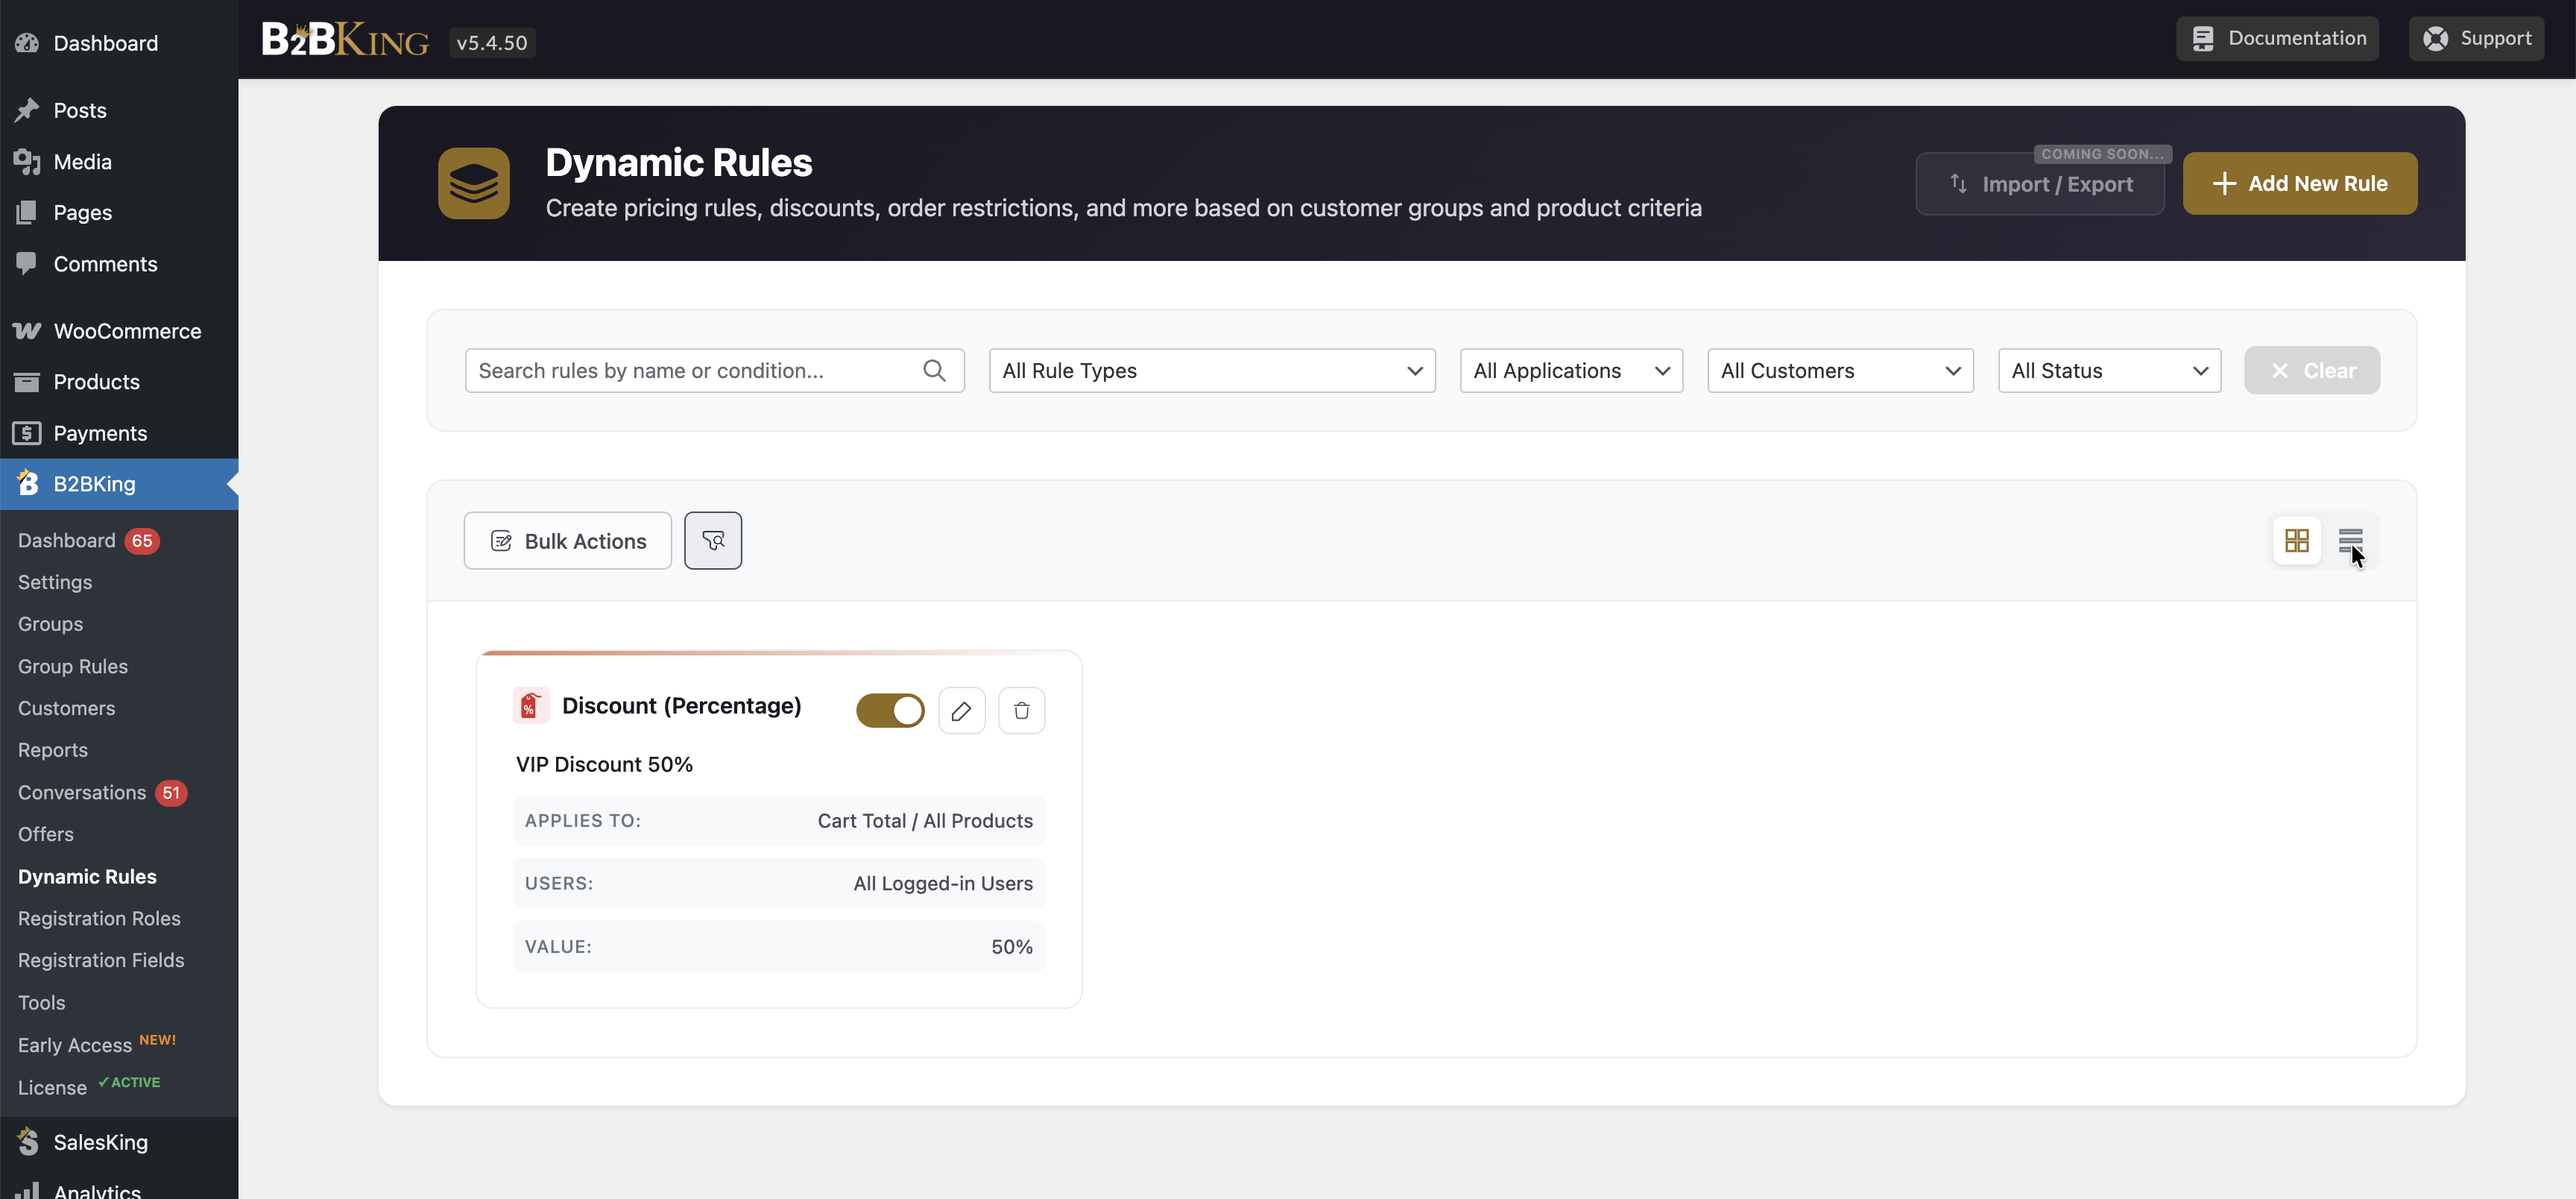
Task: Click the Add New Rule button
Action: pyautogui.click(x=2299, y=184)
